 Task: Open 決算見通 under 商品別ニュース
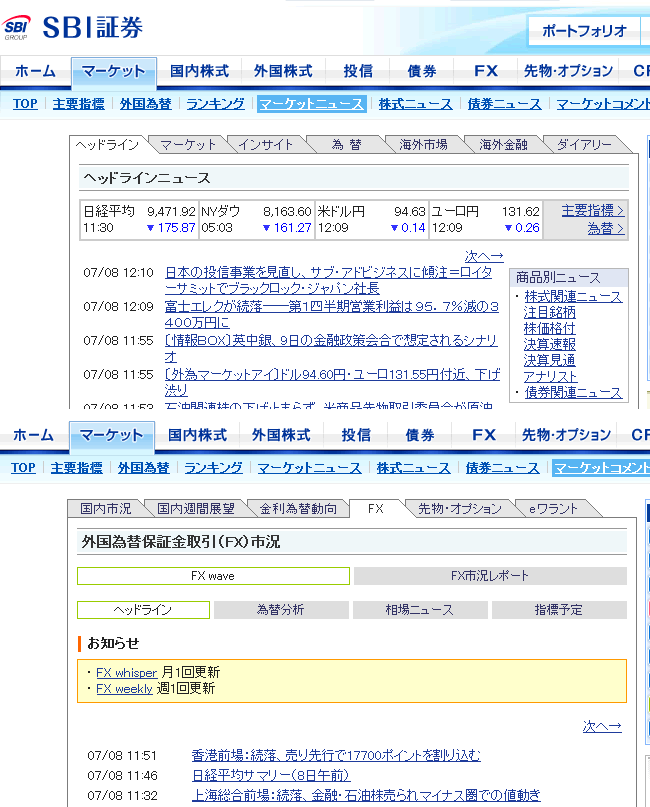[x=549, y=360]
